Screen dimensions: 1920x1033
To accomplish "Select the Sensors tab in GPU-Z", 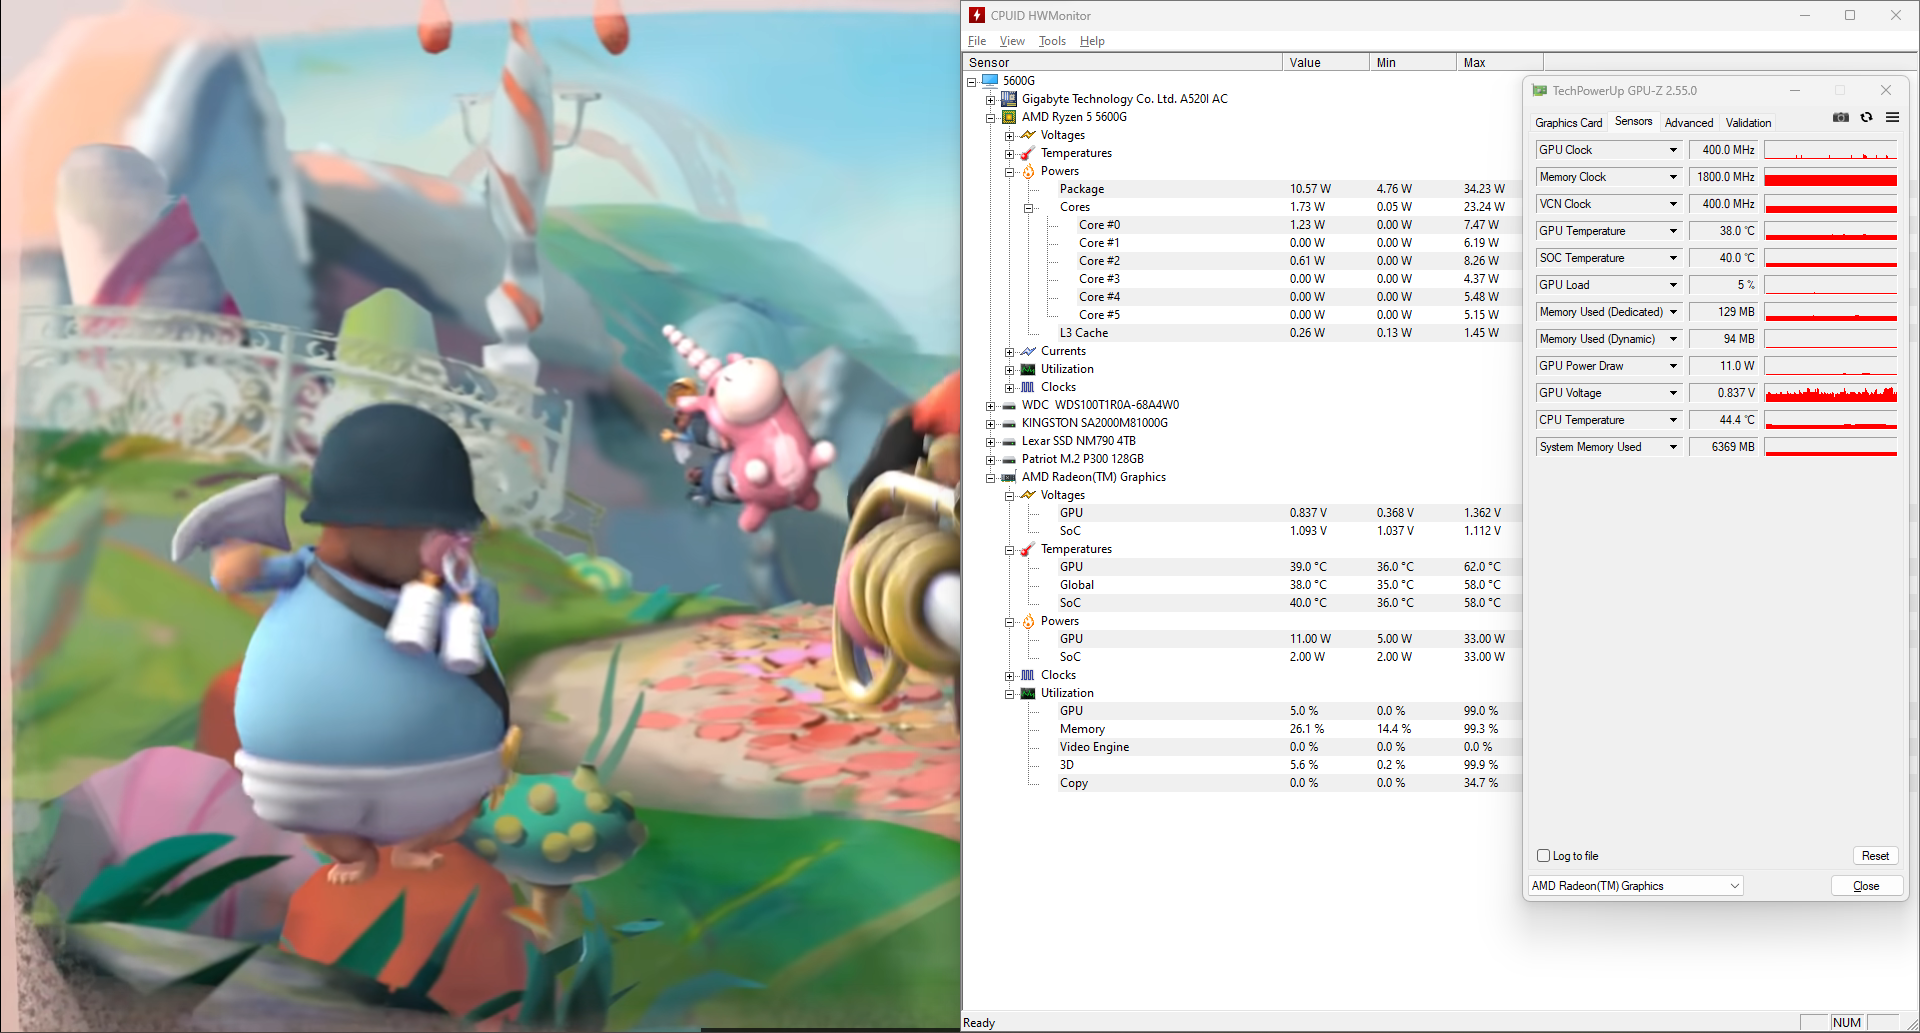I will coord(1633,121).
